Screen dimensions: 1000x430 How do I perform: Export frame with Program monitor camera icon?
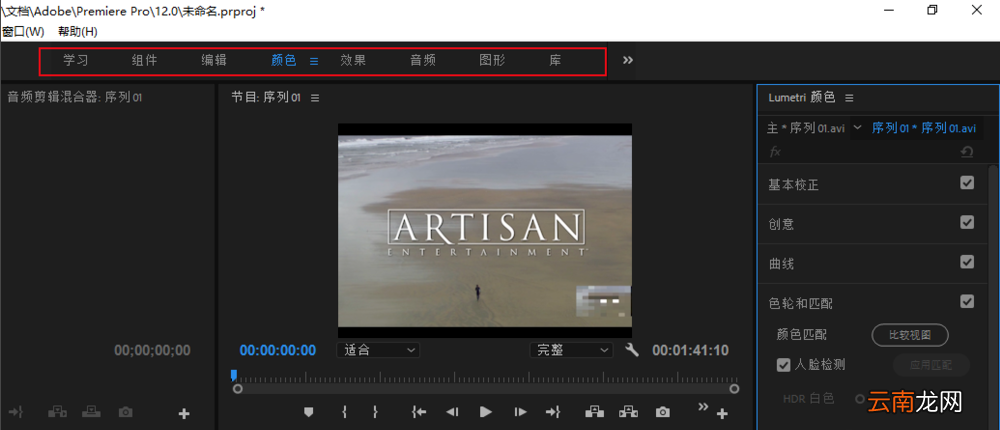click(663, 412)
